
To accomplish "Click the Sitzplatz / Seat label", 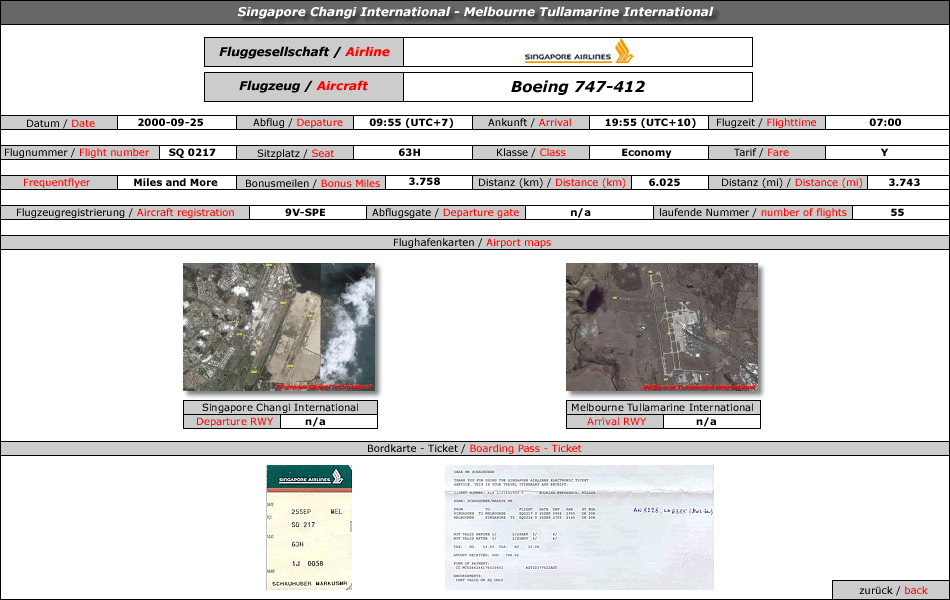I will click(295, 153).
